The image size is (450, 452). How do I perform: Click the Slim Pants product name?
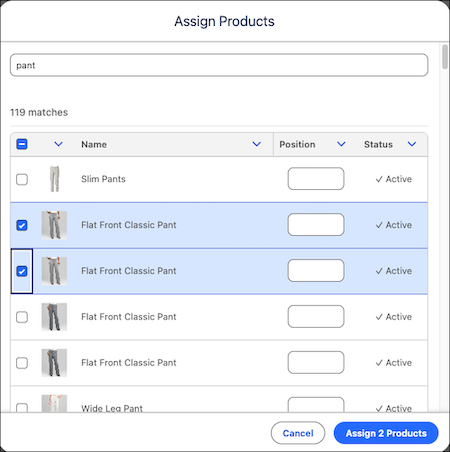(x=103, y=179)
